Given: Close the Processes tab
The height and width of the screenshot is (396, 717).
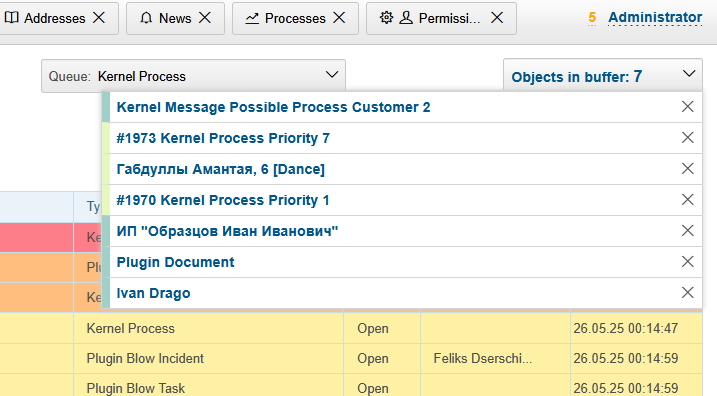Looking at the screenshot, I should (339, 18).
